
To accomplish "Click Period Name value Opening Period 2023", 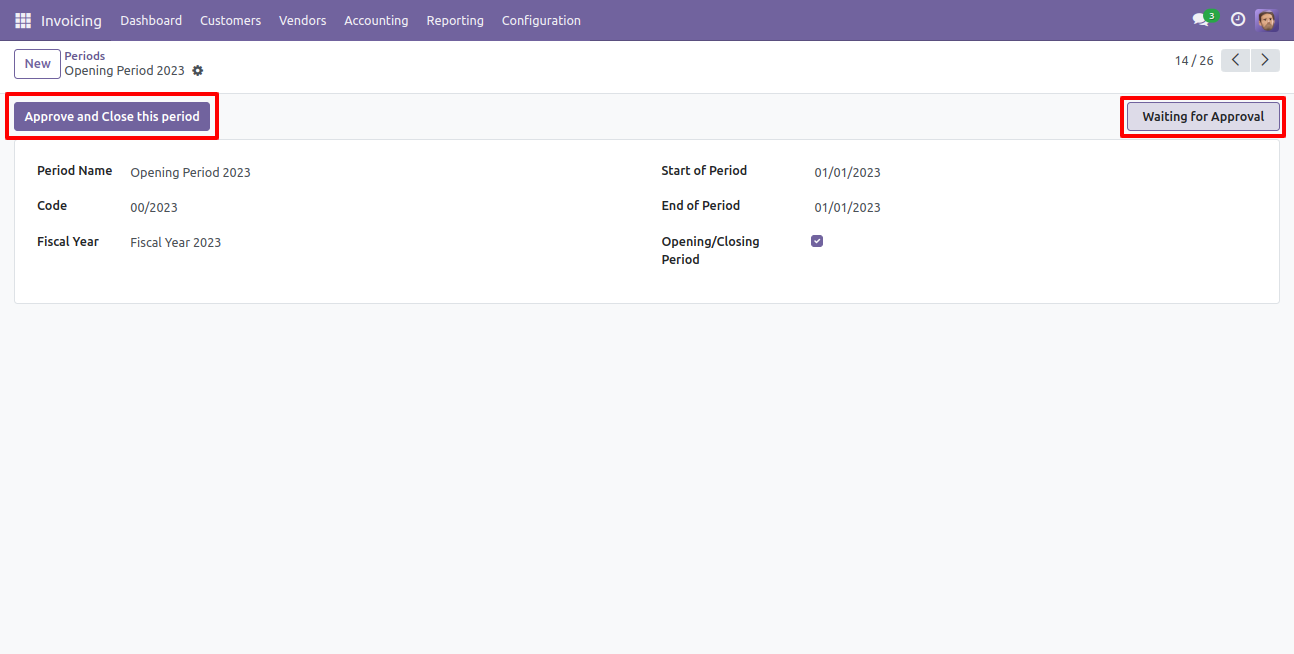I will pos(190,172).
